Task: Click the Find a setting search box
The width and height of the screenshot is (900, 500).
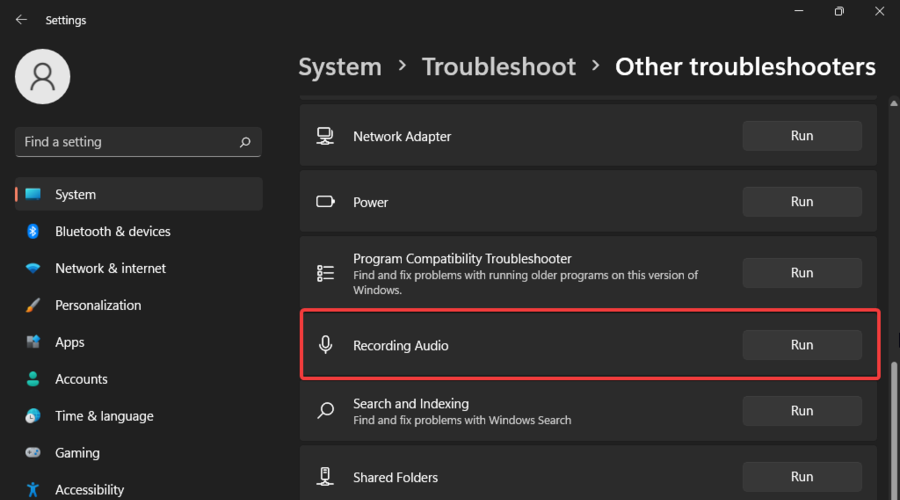Action: (125, 142)
